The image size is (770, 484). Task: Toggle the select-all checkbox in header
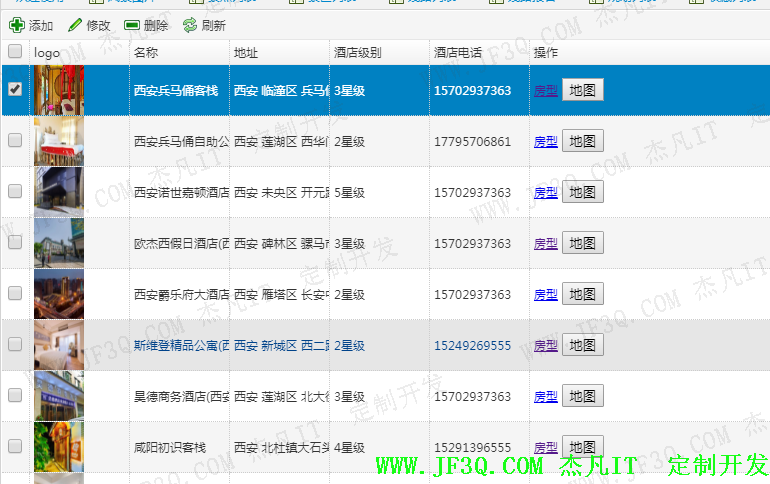[14, 51]
